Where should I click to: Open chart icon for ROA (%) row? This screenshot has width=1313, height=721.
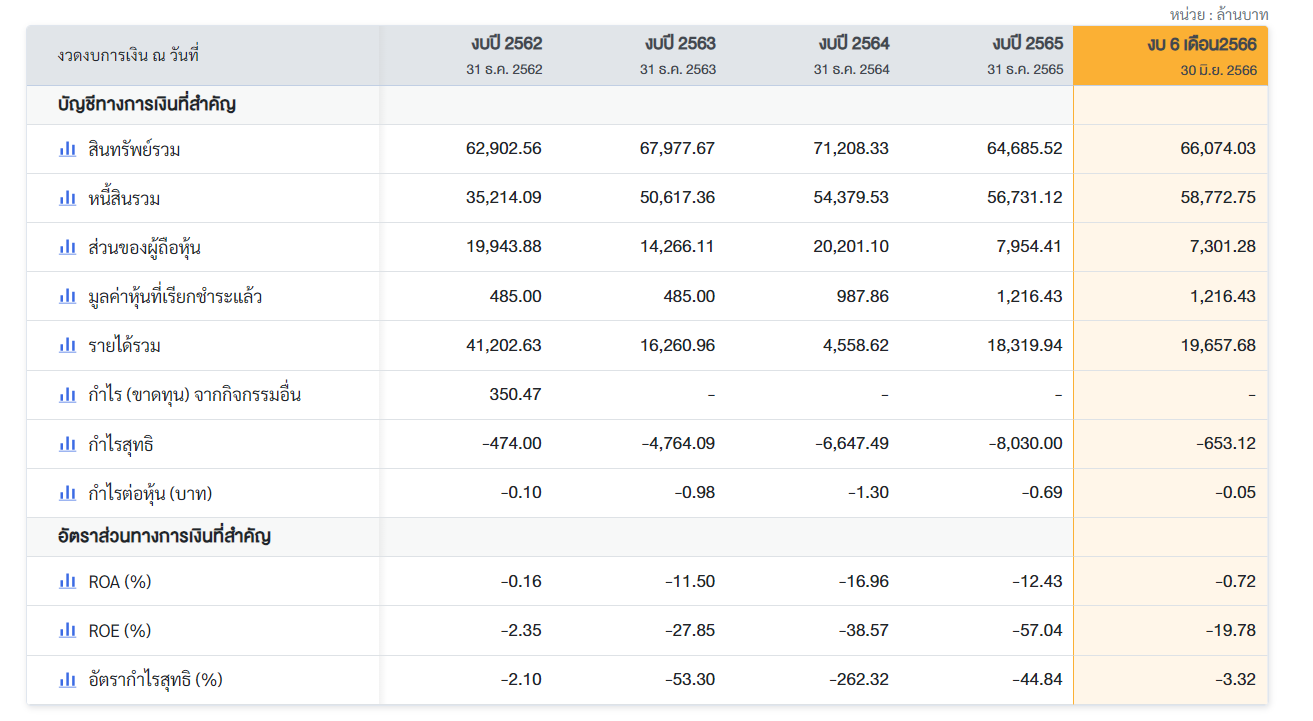(x=67, y=581)
